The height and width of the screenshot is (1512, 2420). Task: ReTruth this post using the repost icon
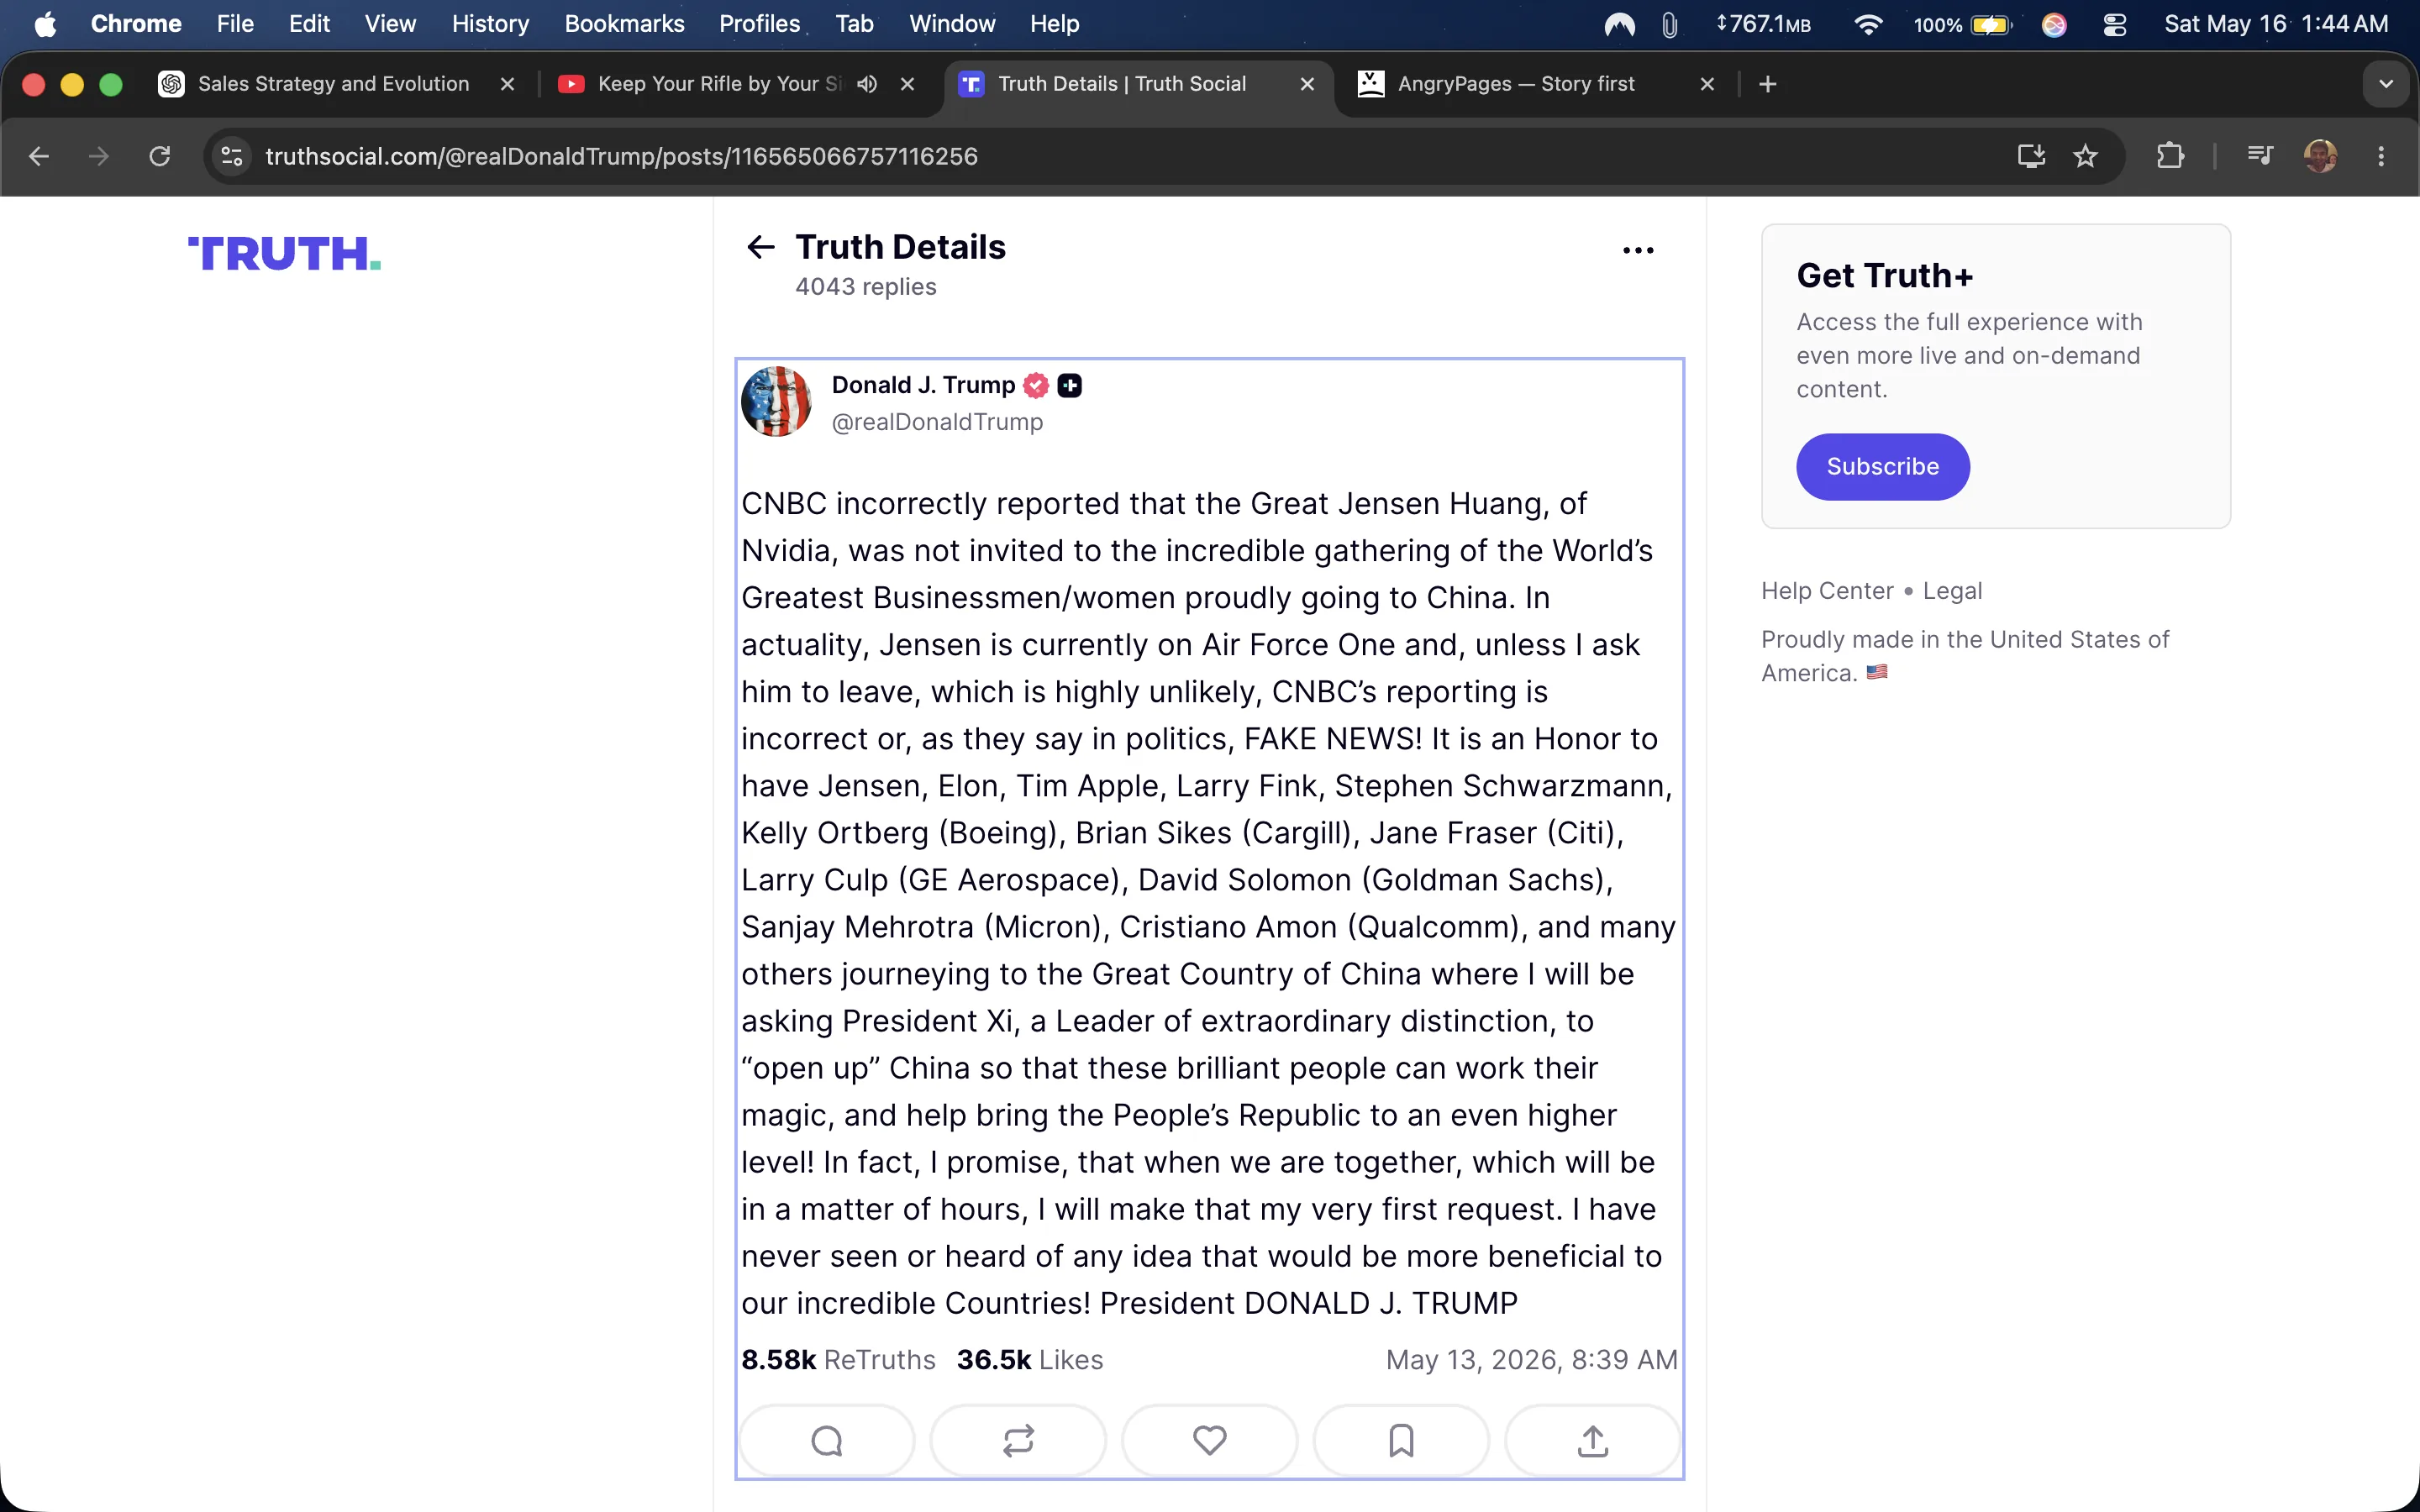tap(1018, 1441)
